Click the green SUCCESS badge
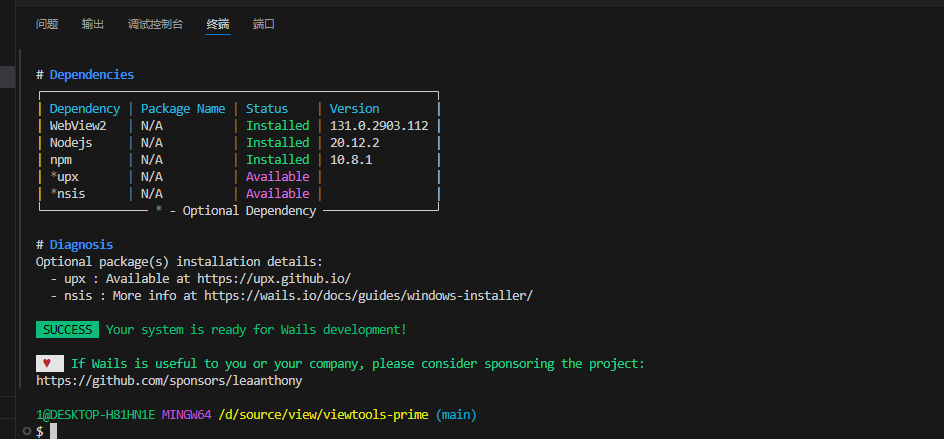 (x=67, y=330)
